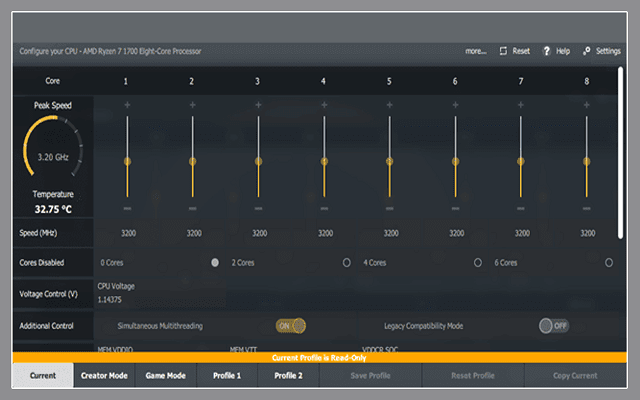Toggle Simultaneous Multithreading switch

point(291,325)
